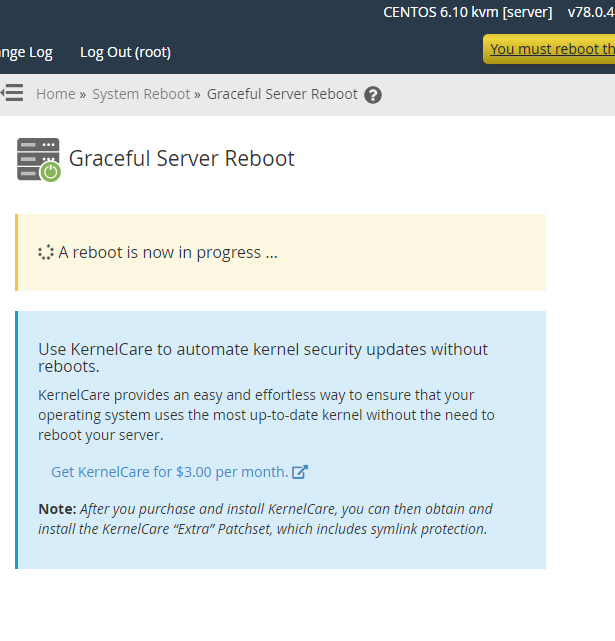Open the Change Log menu item
615x641 pixels.
[26, 52]
